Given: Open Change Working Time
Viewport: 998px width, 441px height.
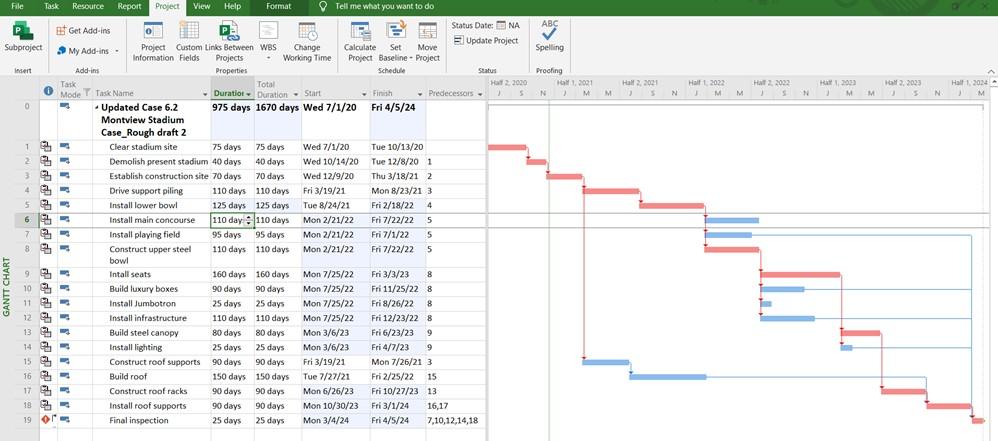Looking at the screenshot, I should point(307,41).
